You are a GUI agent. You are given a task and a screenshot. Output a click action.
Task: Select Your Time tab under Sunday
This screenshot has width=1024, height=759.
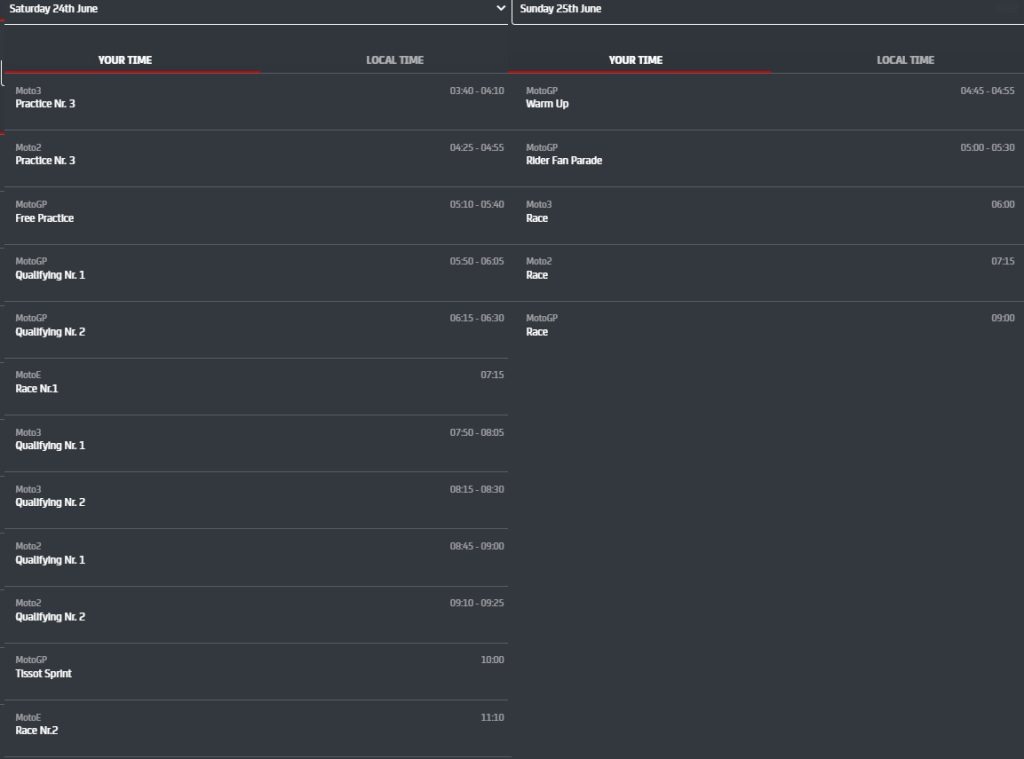point(635,60)
